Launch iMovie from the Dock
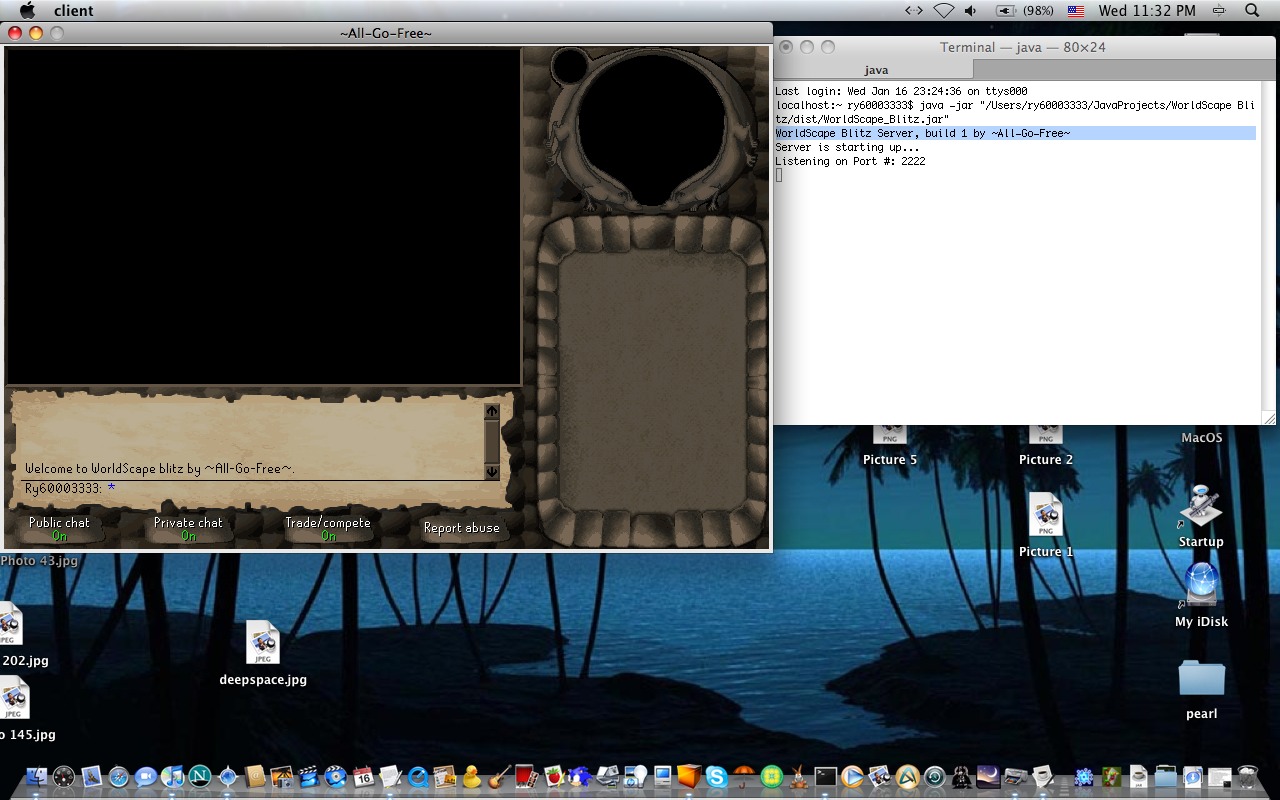 309,777
